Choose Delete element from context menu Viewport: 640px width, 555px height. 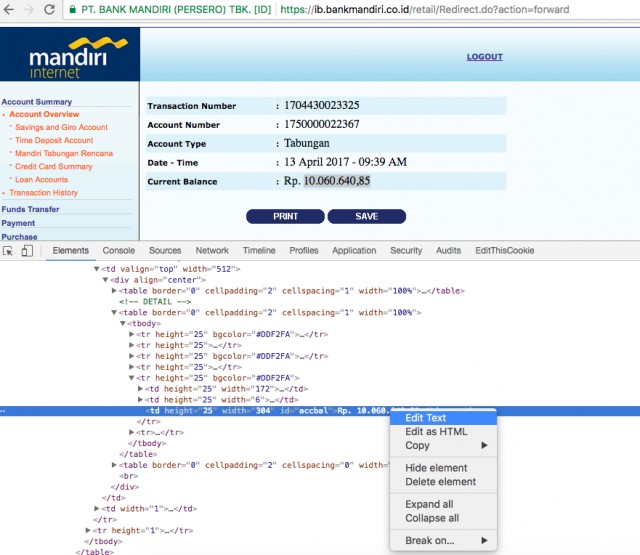click(443, 482)
